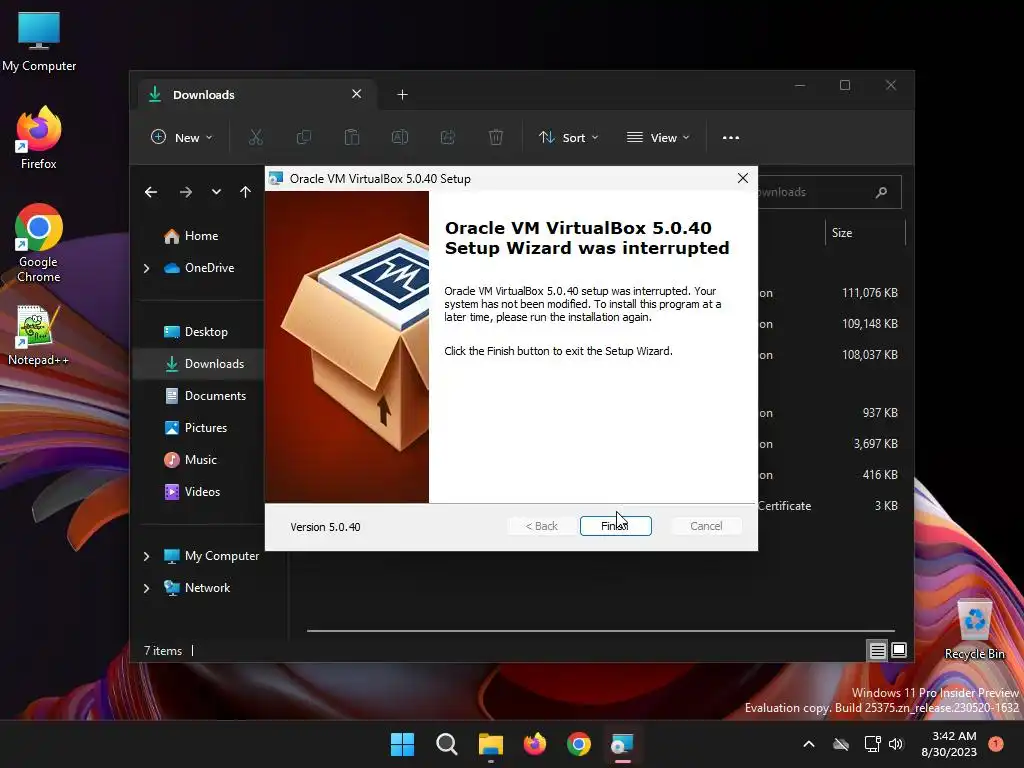Click the 111,076 KB file size cell
Viewport: 1024px width, 768px height.
coord(870,293)
